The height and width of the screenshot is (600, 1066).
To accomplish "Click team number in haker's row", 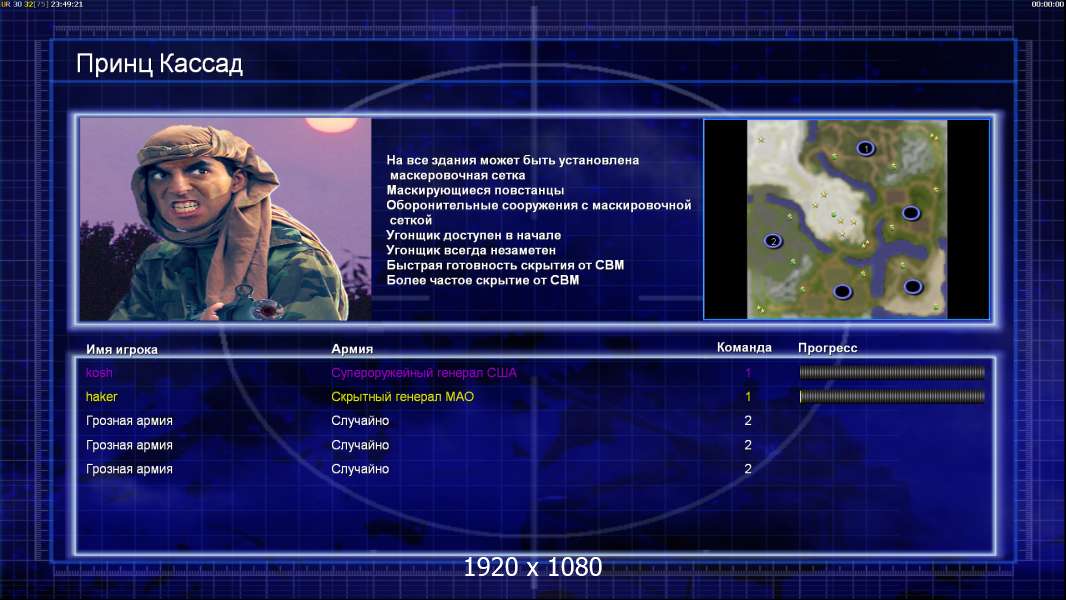I will tap(748, 396).
